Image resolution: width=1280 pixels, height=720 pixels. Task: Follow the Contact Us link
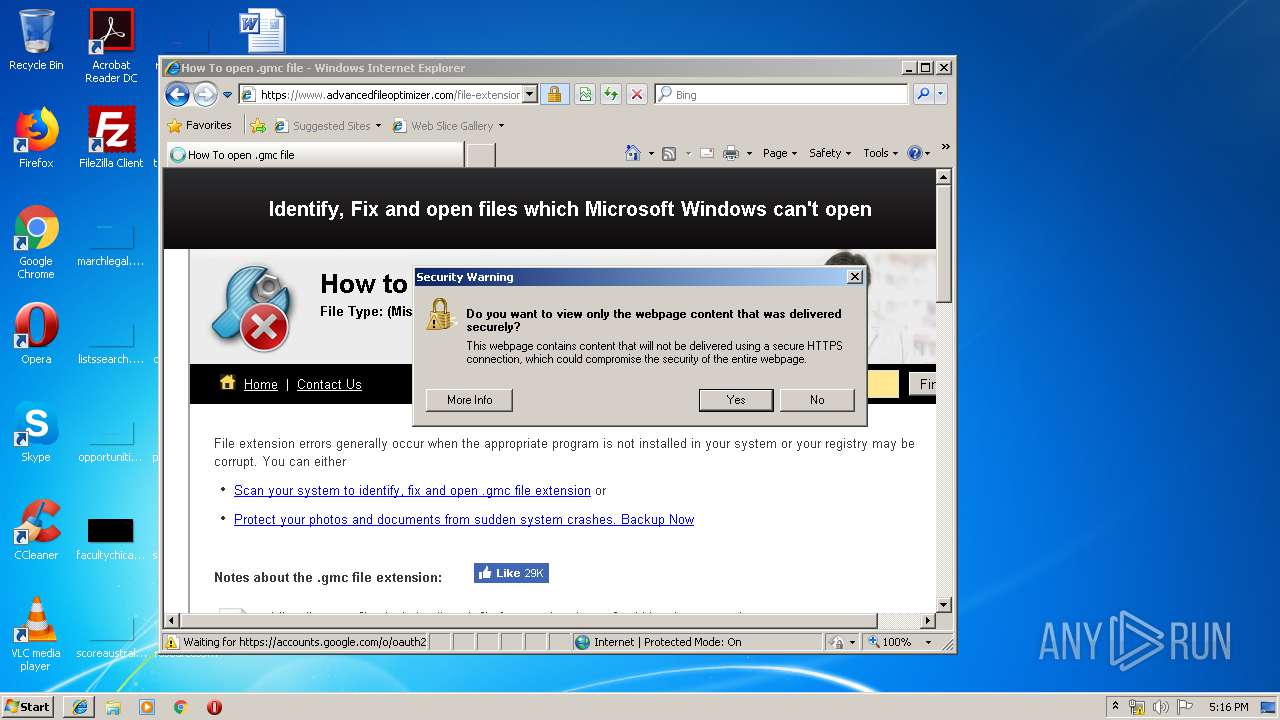point(329,384)
